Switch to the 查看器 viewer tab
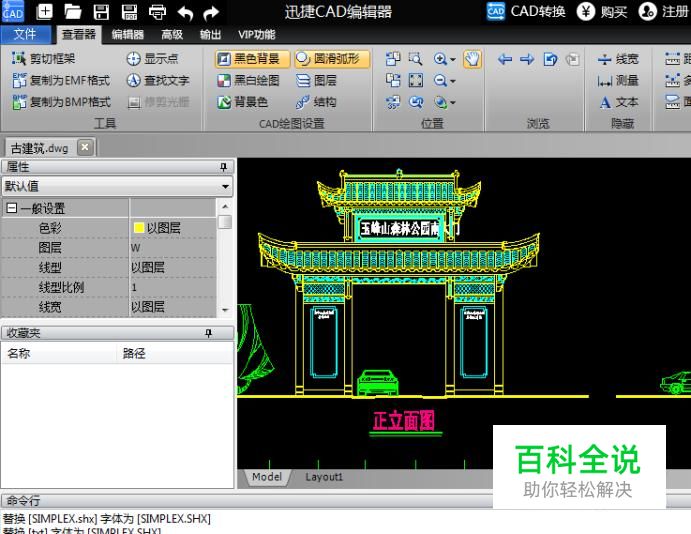Viewport: 691px width, 534px height. [x=79, y=34]
